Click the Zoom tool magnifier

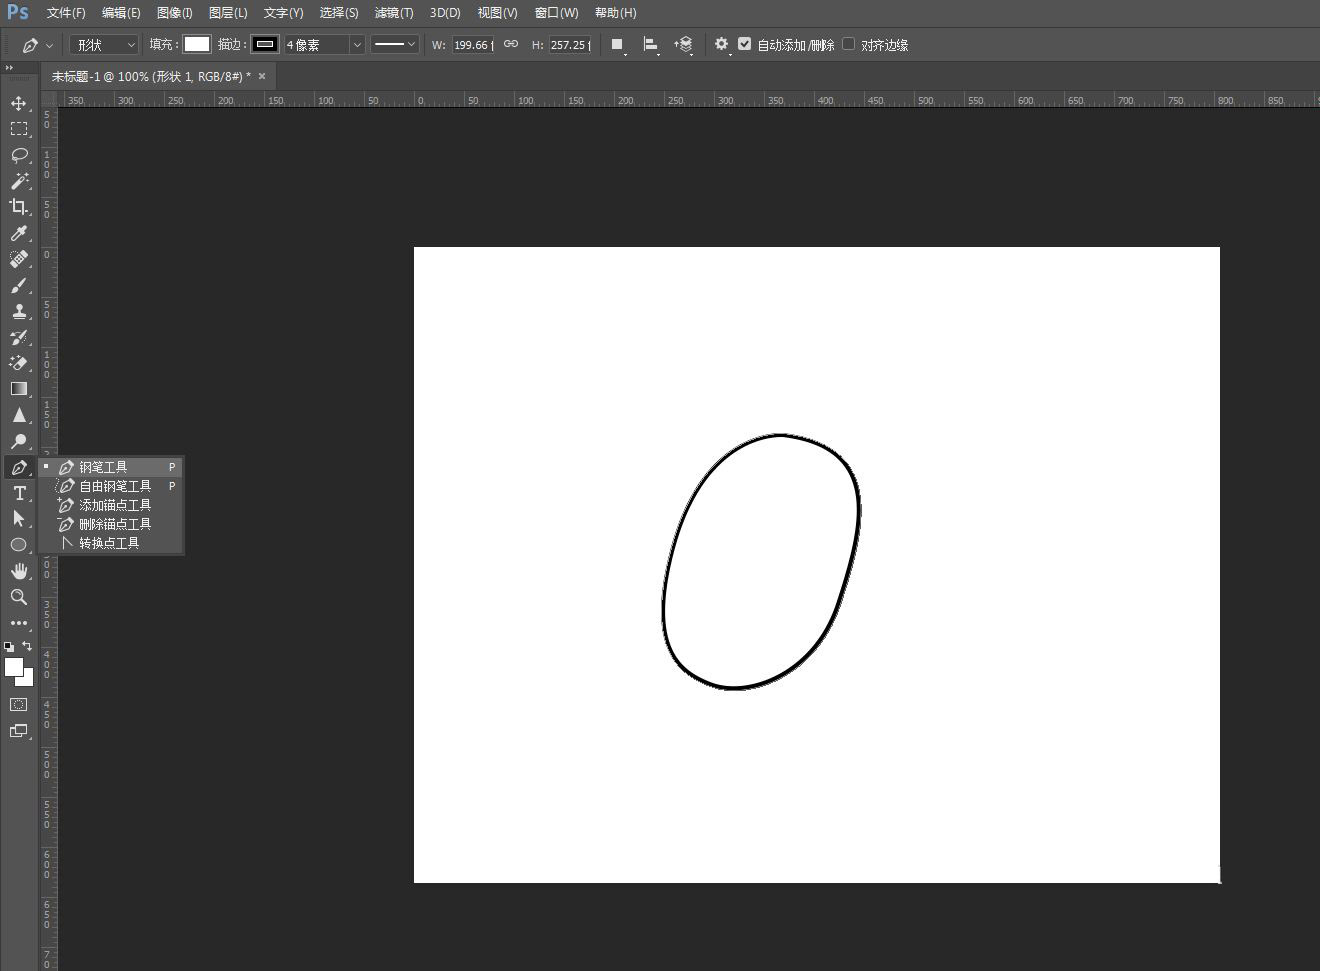tap(18, 597)
